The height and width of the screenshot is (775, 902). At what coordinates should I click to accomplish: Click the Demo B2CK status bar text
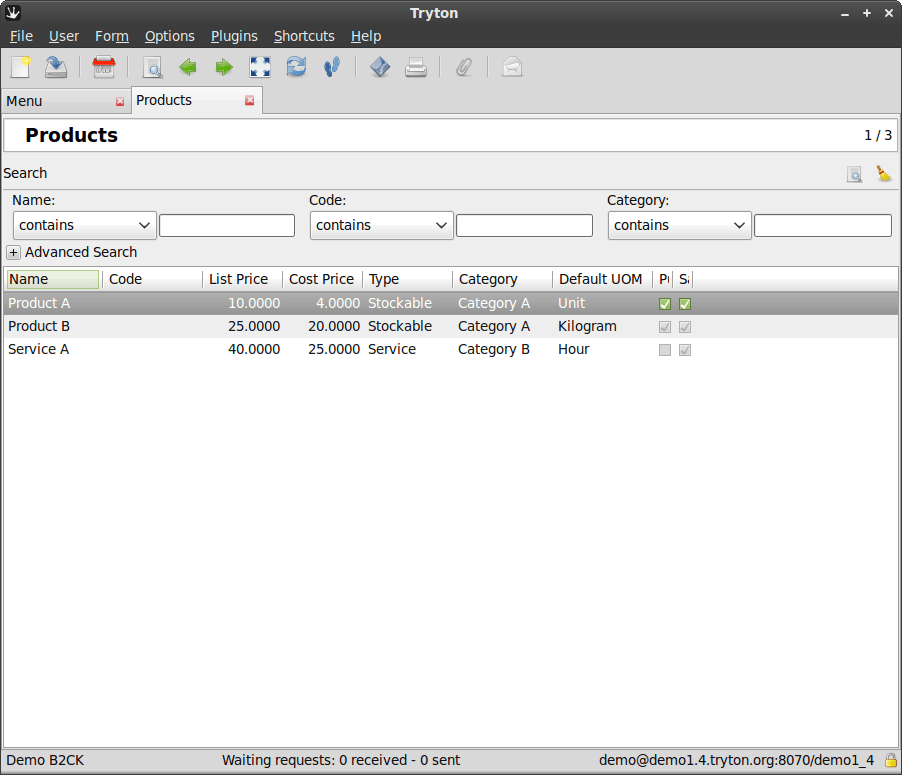pyautogui.click(x=45, y=760)
